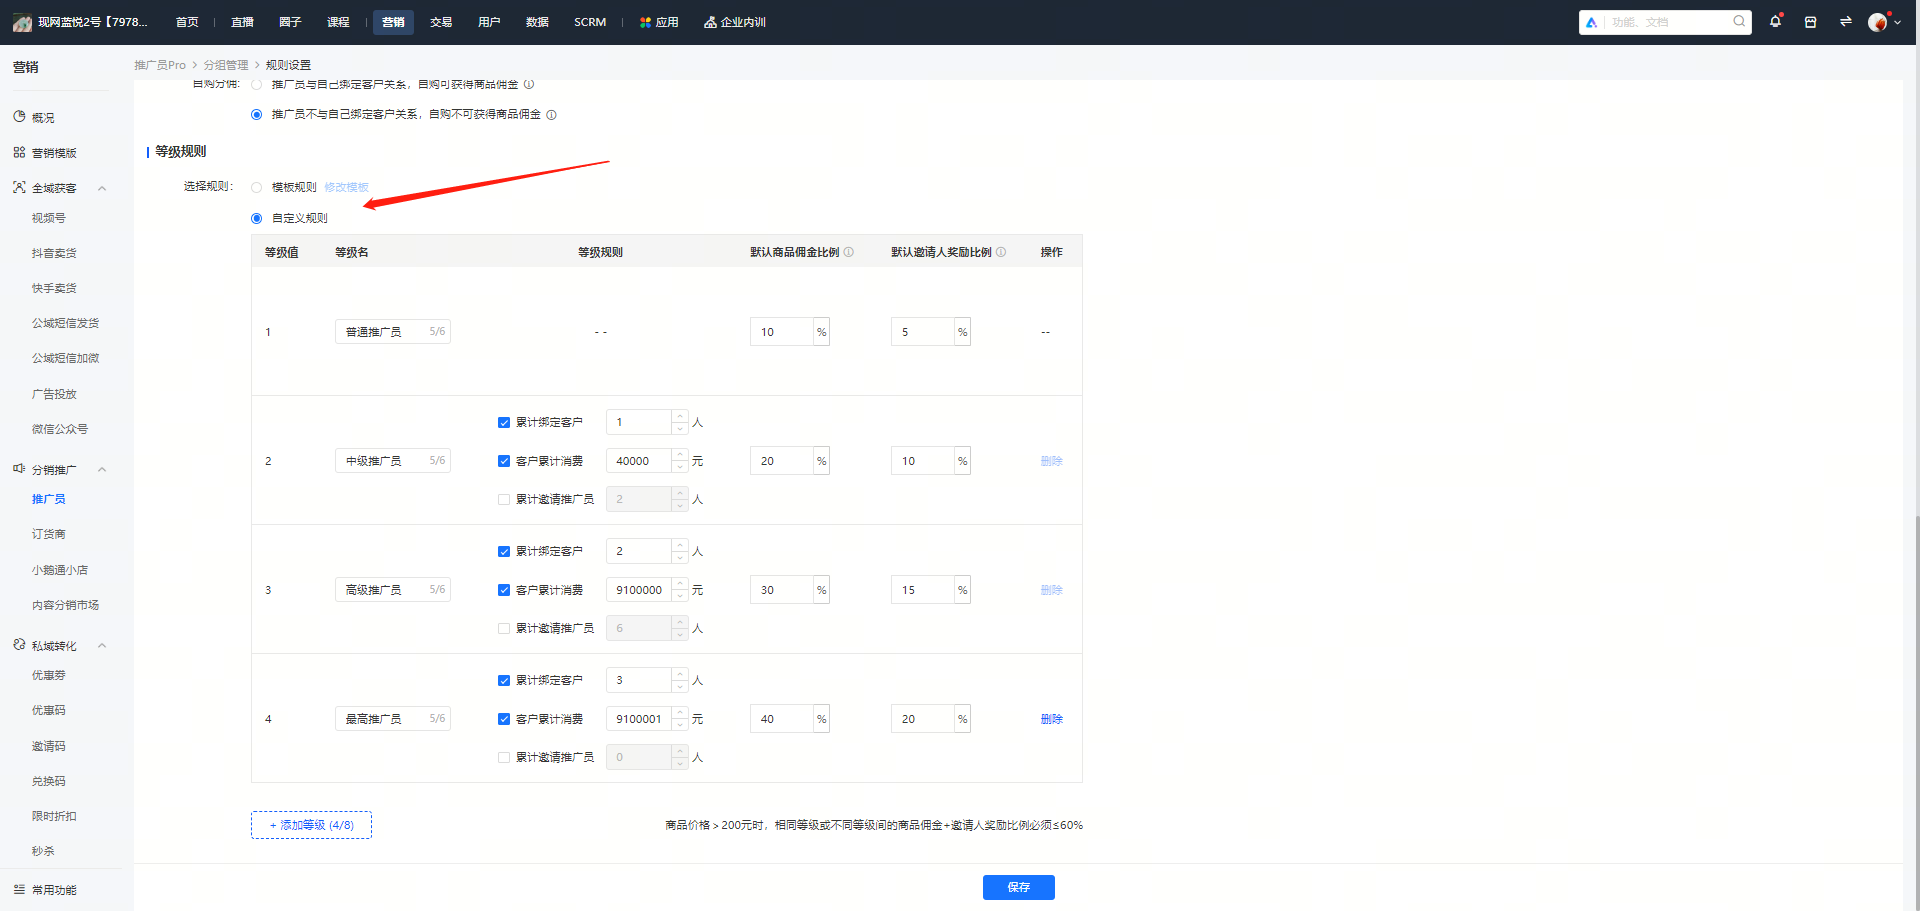The image size is (1920, 911).
Task: Click 添加等级 (4/8) button
Action: pos(311,825)
